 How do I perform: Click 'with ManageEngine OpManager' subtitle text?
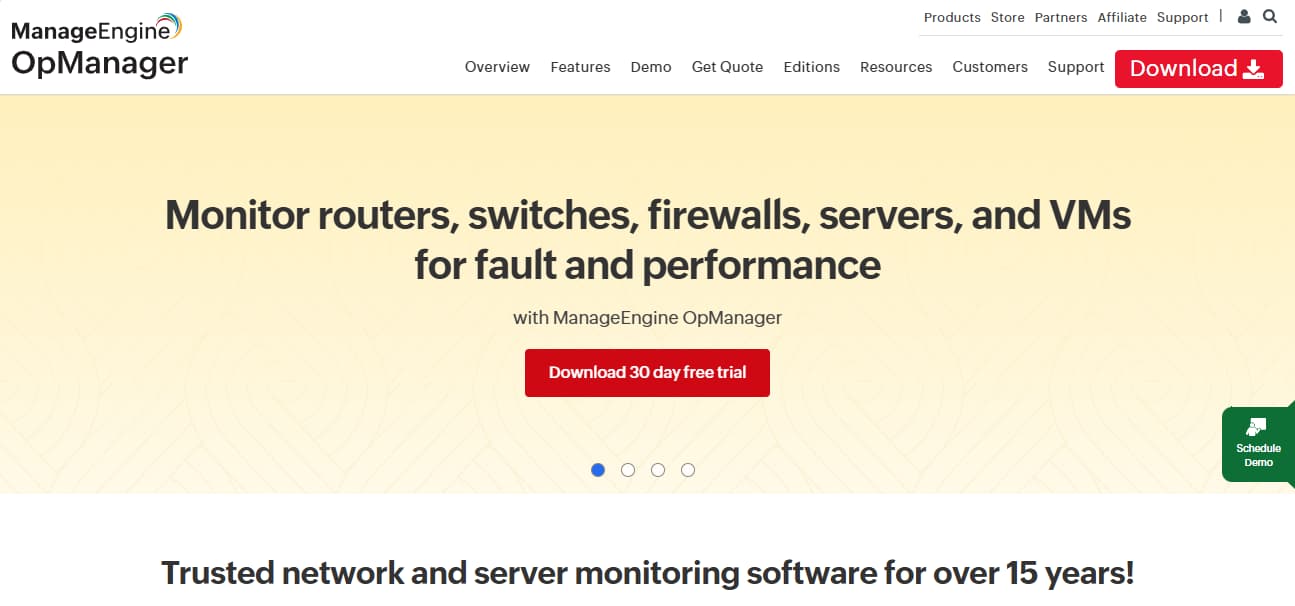point(647,318)
